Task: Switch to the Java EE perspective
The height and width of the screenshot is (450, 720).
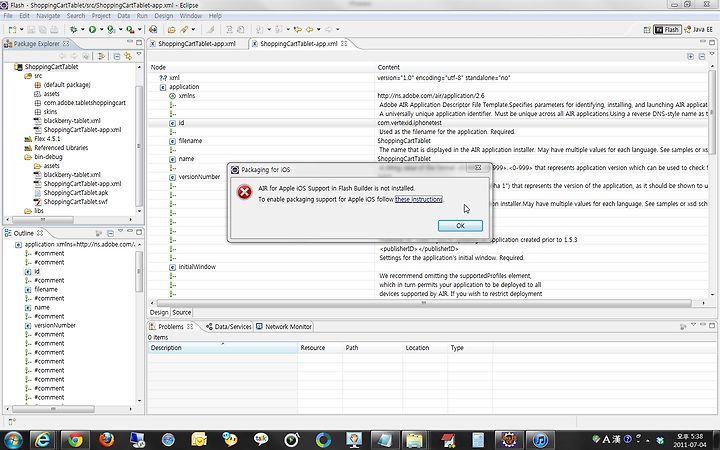Action: click(x=698, y=29)
